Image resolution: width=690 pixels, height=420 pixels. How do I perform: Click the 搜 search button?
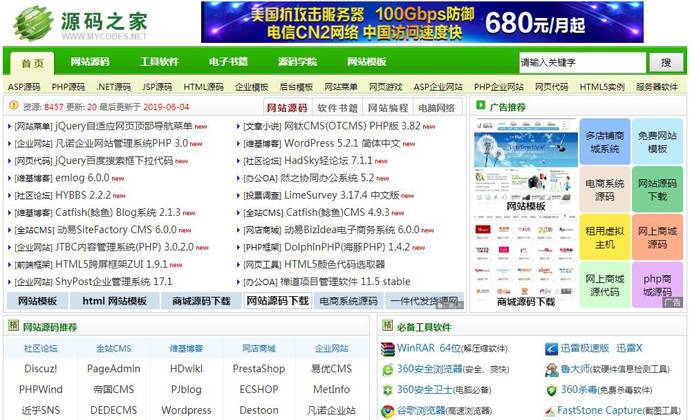666,63
